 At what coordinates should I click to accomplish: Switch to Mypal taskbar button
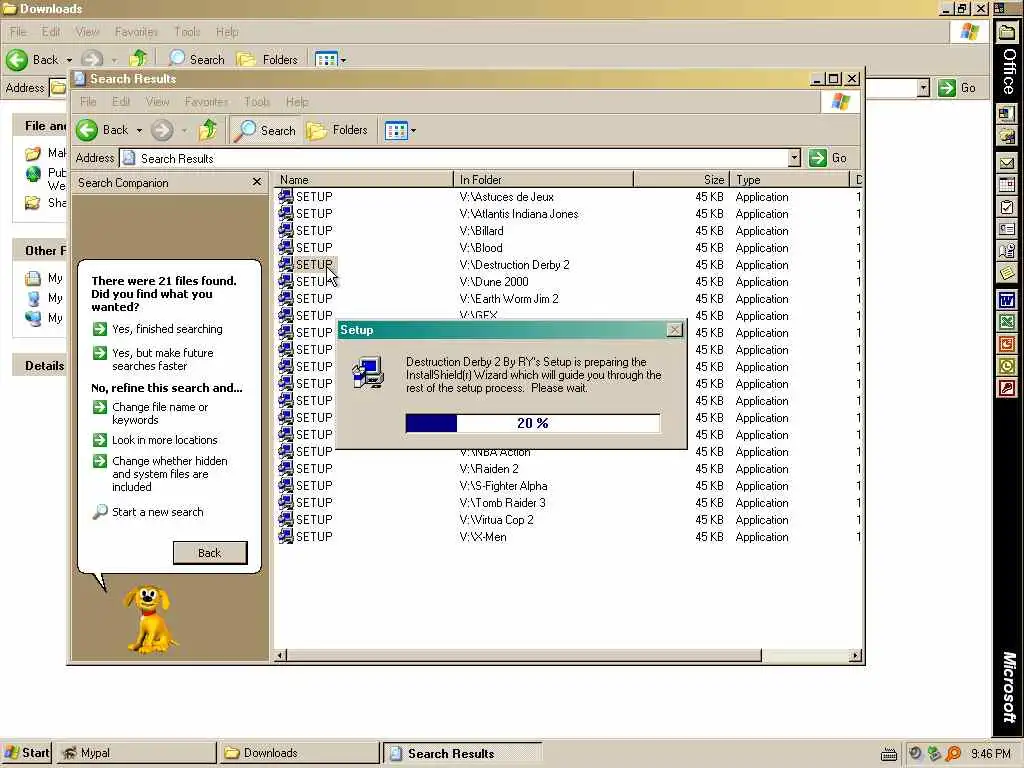(135, 753)
